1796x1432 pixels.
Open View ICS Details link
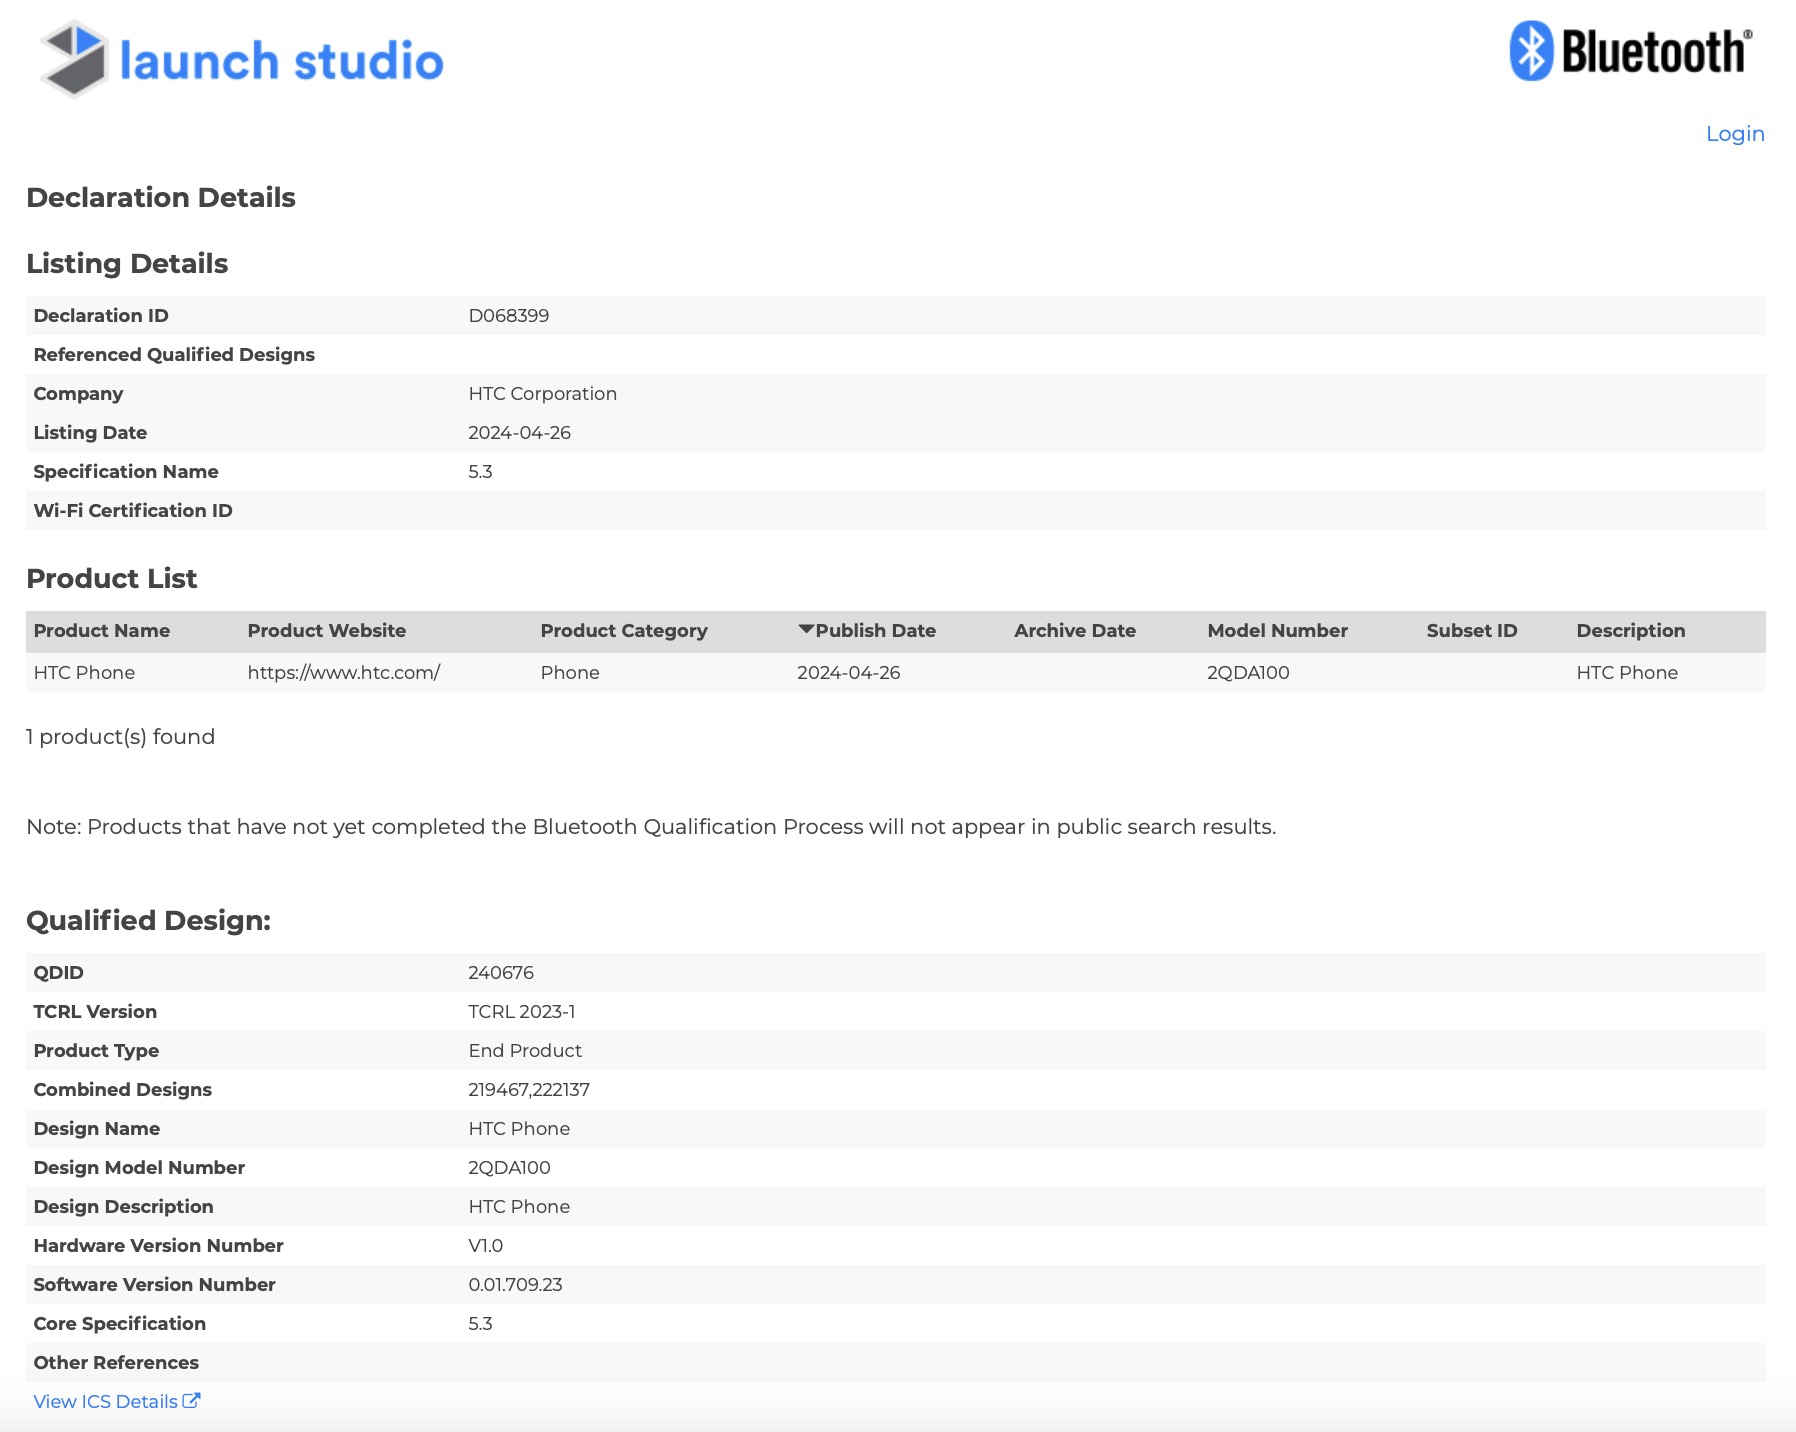click(117, 1401)
